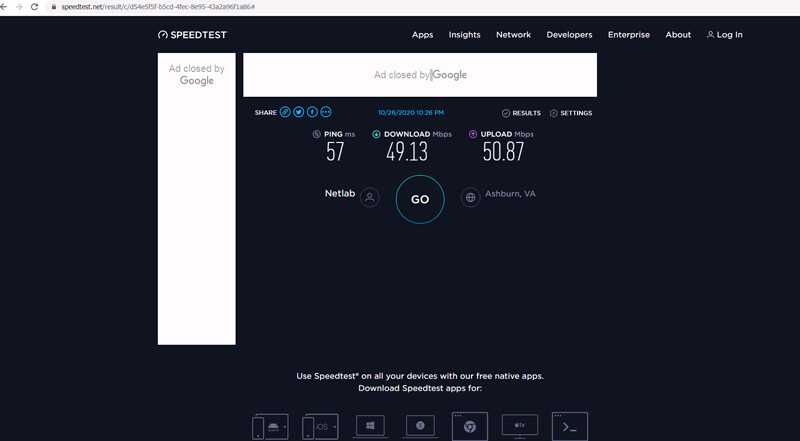Go forward in the browser
Screen dimensions: 800x441
click(19, 7)
